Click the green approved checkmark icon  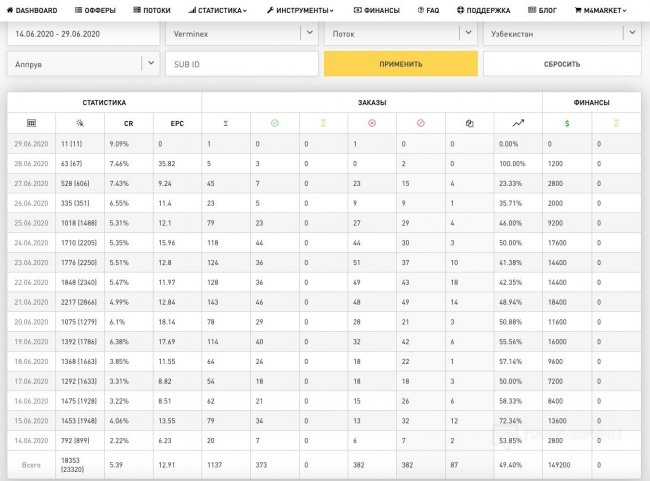[x=274, y=123]
